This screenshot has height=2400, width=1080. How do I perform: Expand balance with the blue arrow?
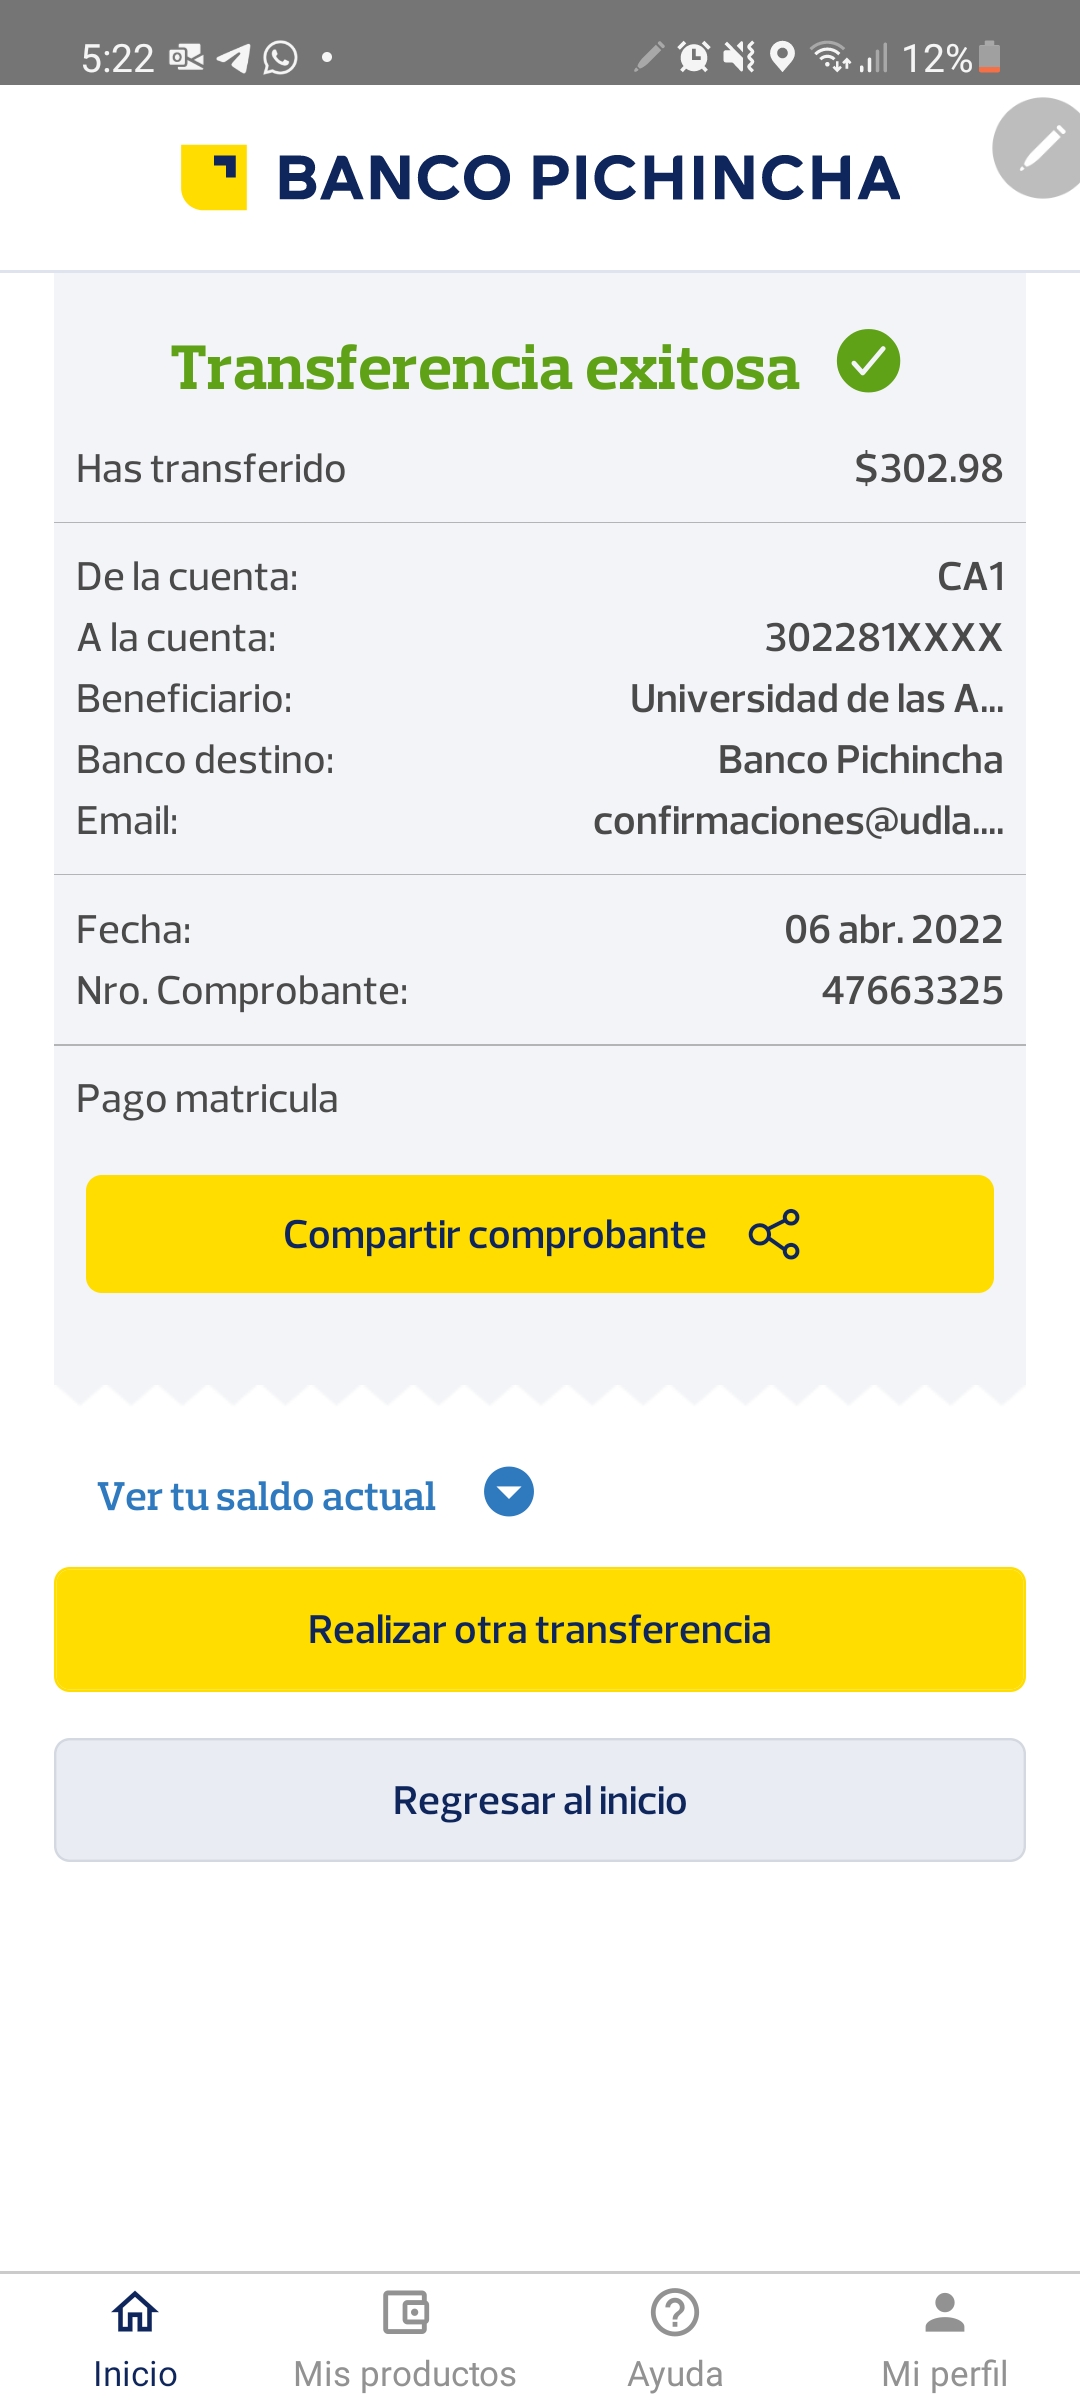click(509, 1492)
